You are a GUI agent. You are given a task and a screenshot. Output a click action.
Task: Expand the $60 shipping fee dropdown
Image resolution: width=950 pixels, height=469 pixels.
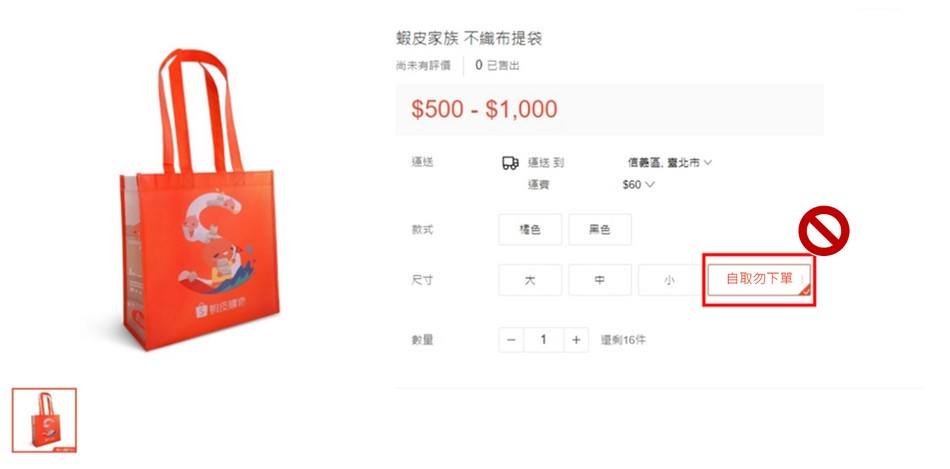coord(639,185)
